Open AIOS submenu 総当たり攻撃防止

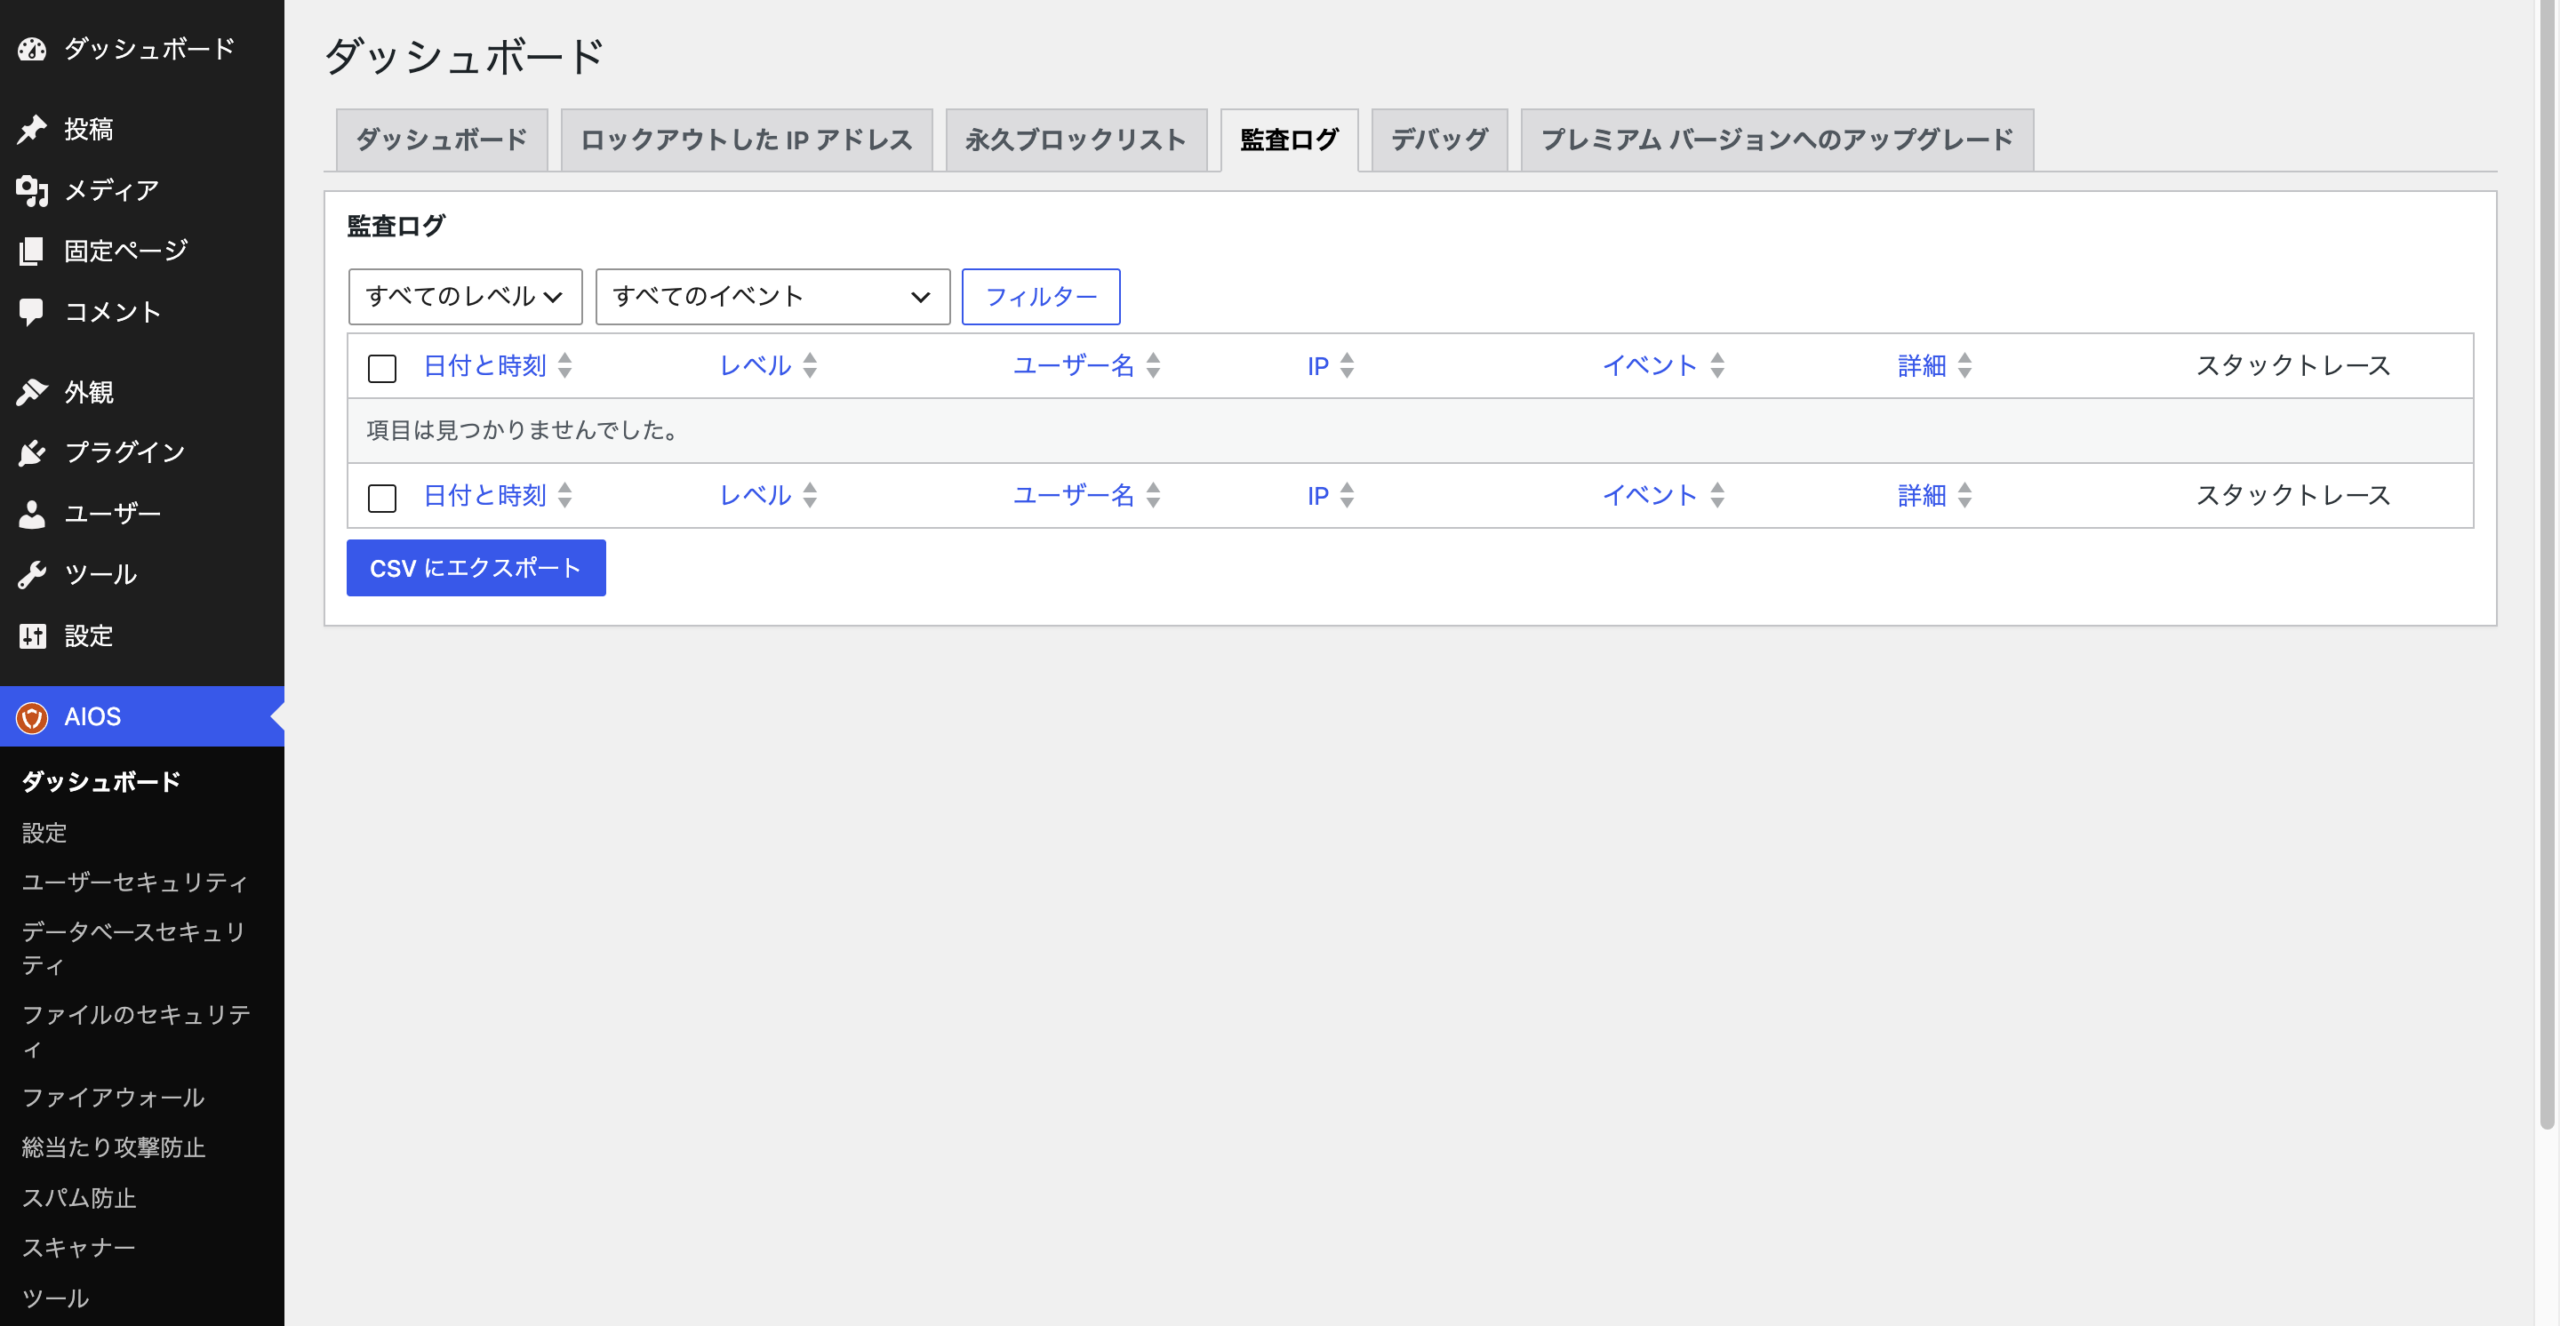click(114, 1148)
